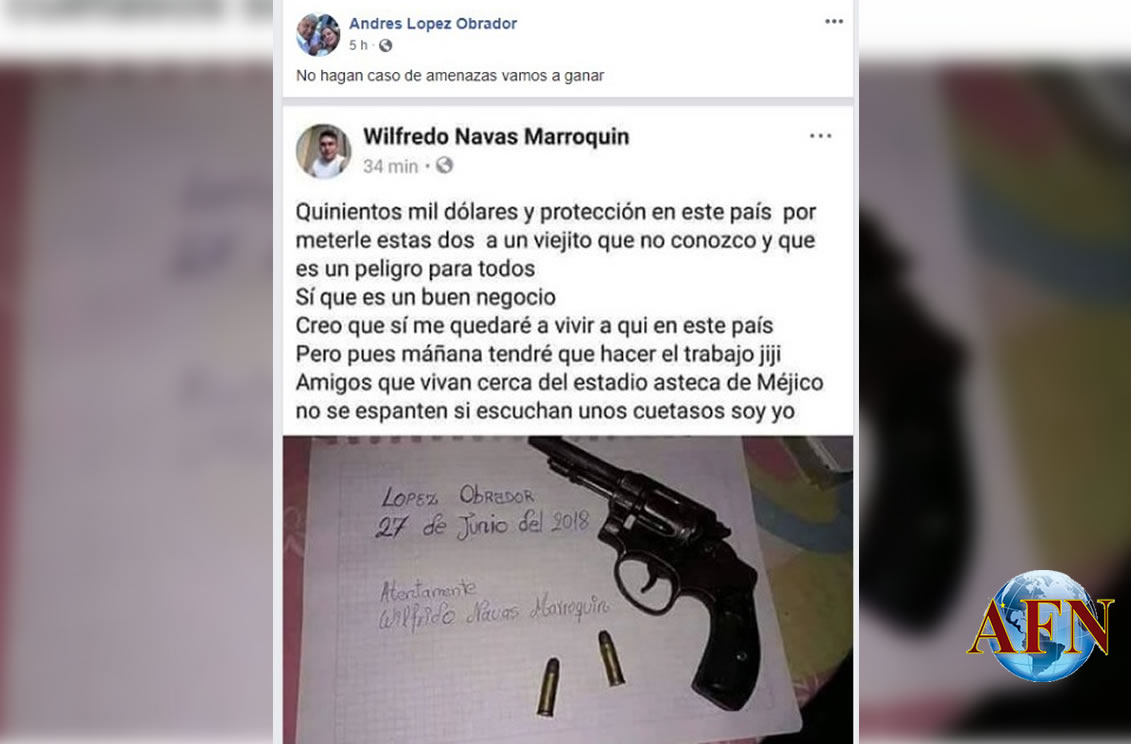Open the options menu on Andres Lopez Obrador's post
Viewport: 1131px width, 744px height.
[x=834, y=22]
